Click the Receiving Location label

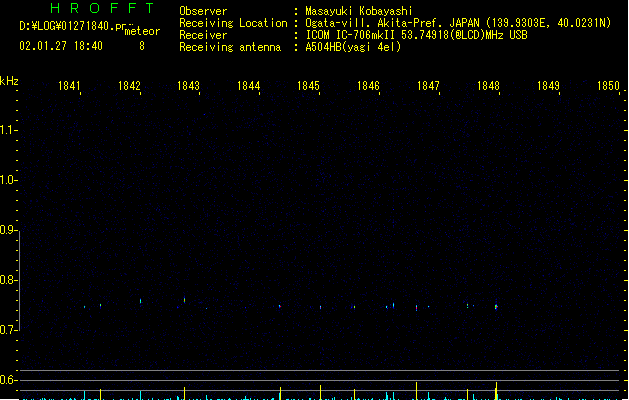pyautogui.click(x=233, y=23)
